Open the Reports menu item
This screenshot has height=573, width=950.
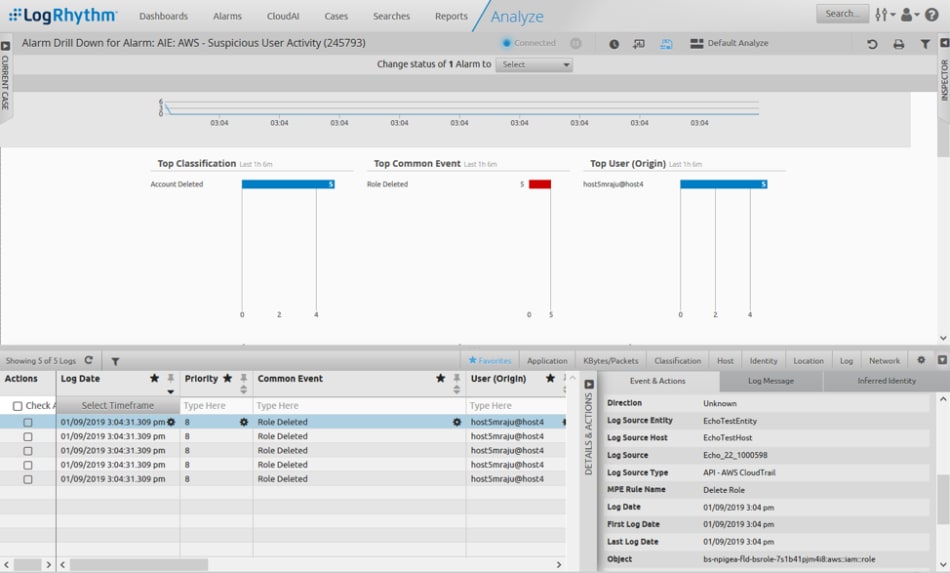[x=451, y=16]
